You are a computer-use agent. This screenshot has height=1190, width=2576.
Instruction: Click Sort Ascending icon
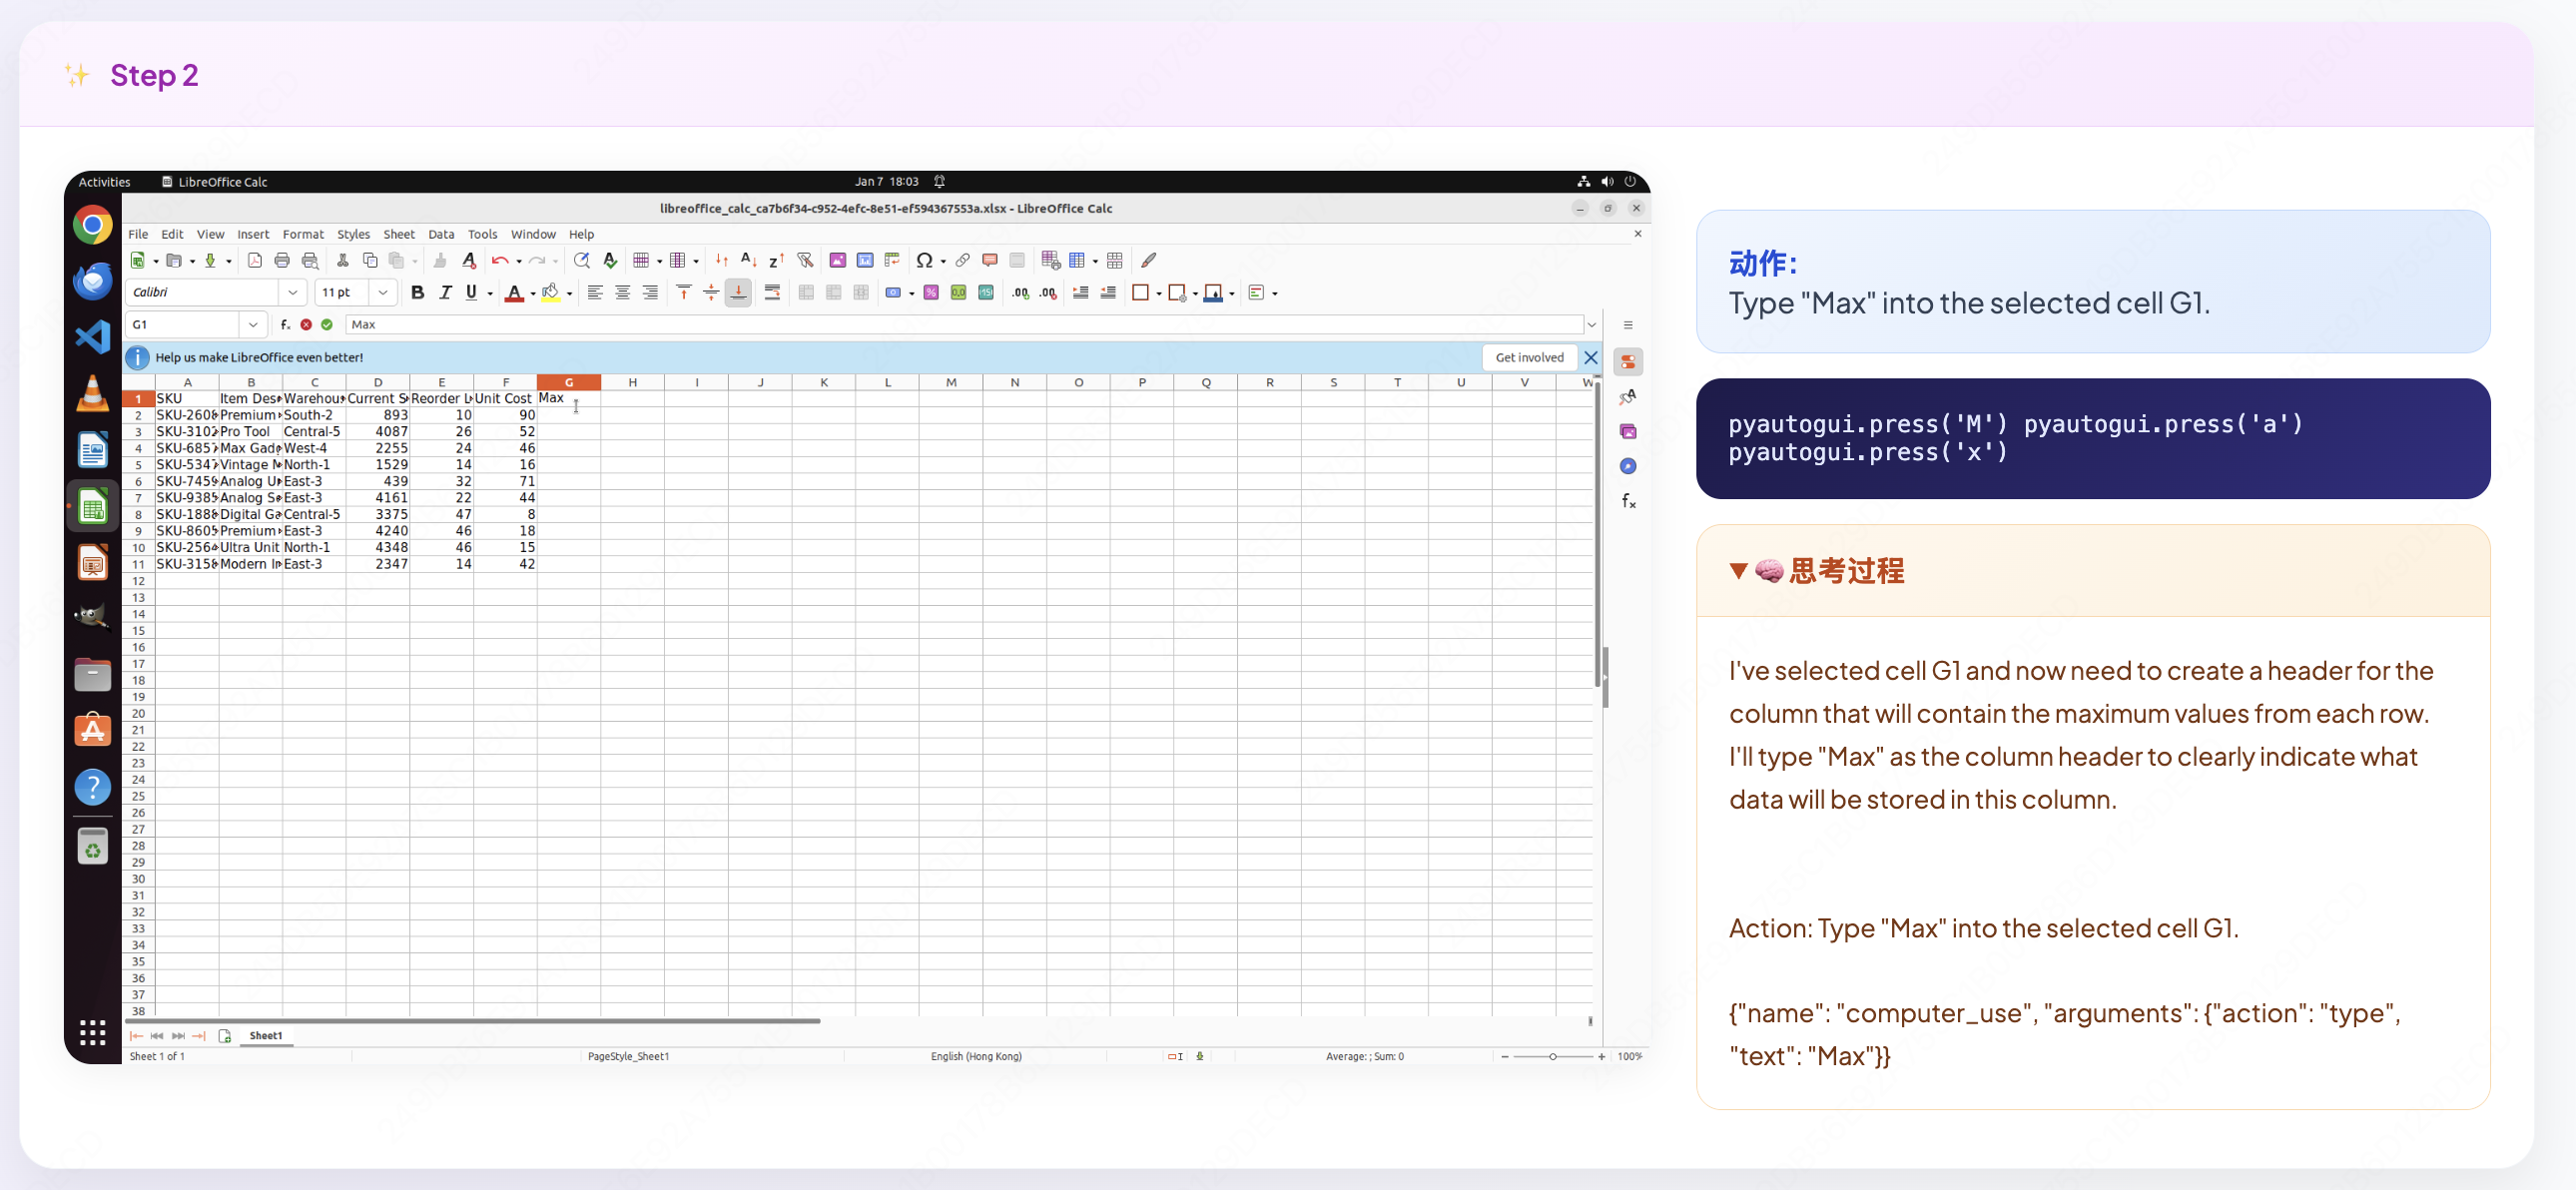coord(748,261)
